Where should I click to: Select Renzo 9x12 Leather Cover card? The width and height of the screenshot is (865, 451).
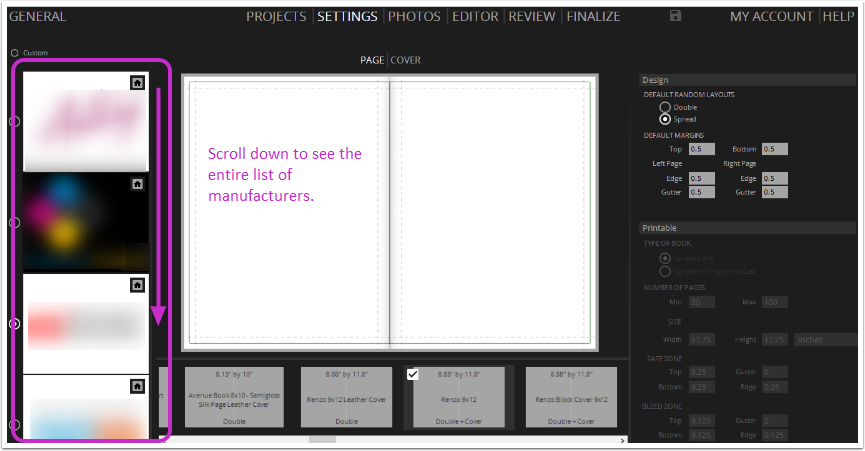346,397
